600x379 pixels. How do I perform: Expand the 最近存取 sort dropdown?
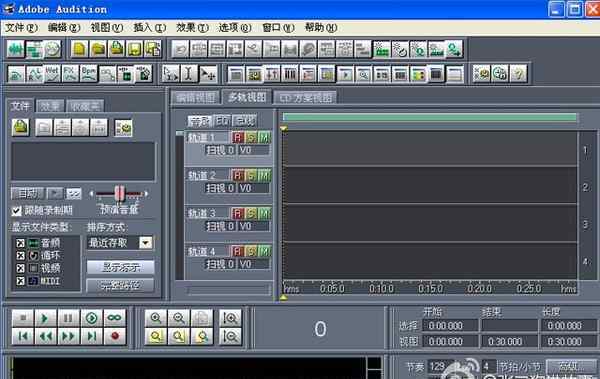point(145,243)
